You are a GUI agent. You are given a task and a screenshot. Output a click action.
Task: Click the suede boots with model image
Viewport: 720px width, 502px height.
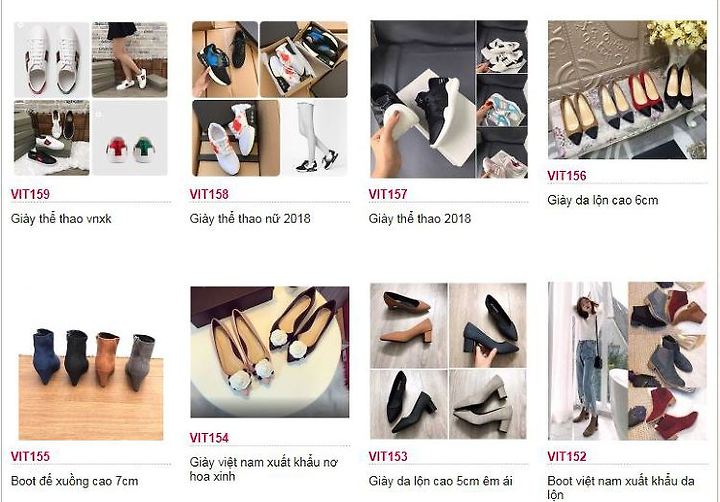point(627,361)
